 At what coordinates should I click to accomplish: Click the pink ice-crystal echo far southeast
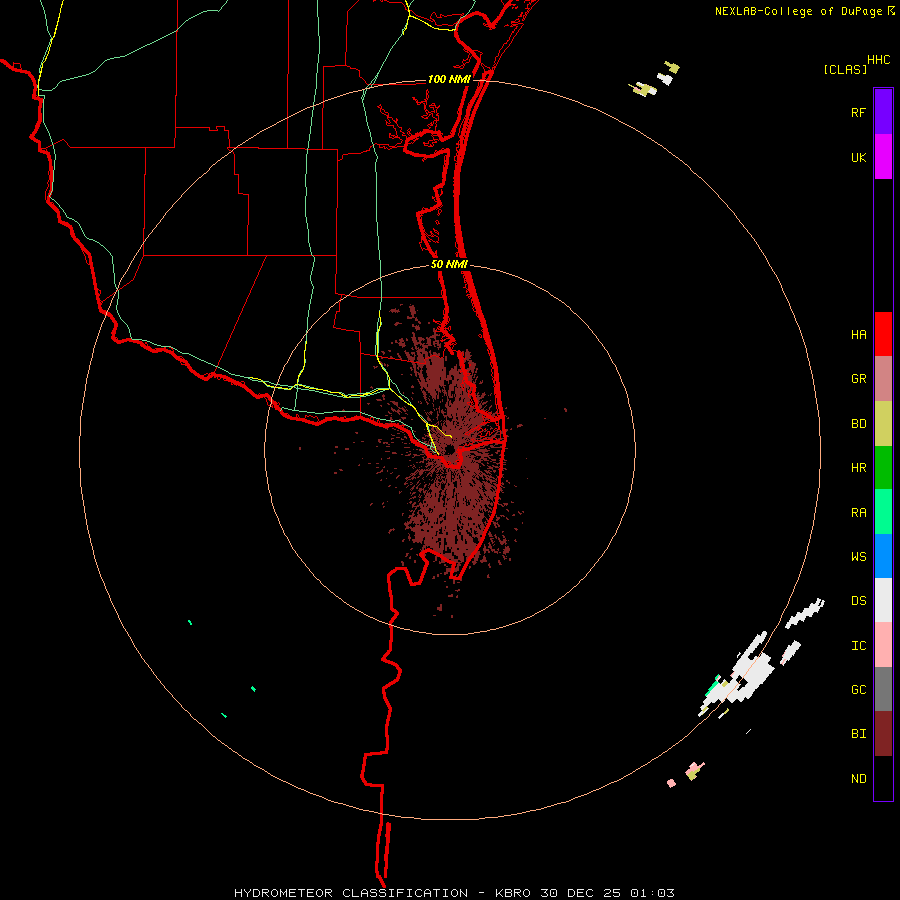click(695, 770)
